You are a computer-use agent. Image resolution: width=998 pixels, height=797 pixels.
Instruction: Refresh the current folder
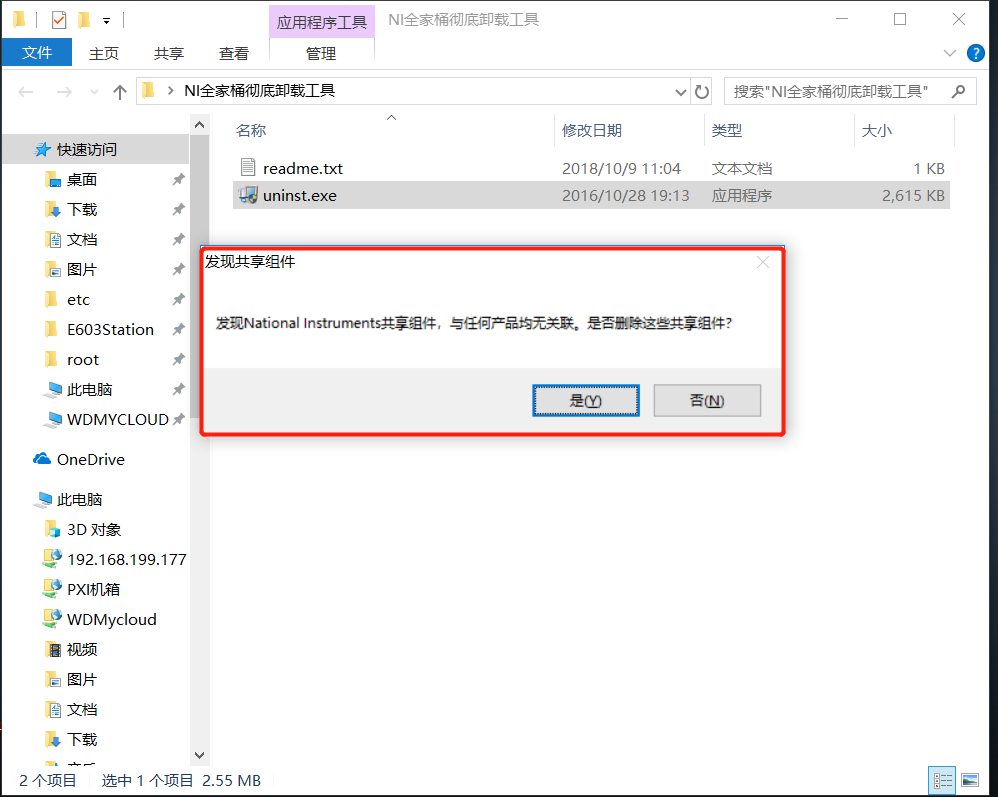(701, 92)
